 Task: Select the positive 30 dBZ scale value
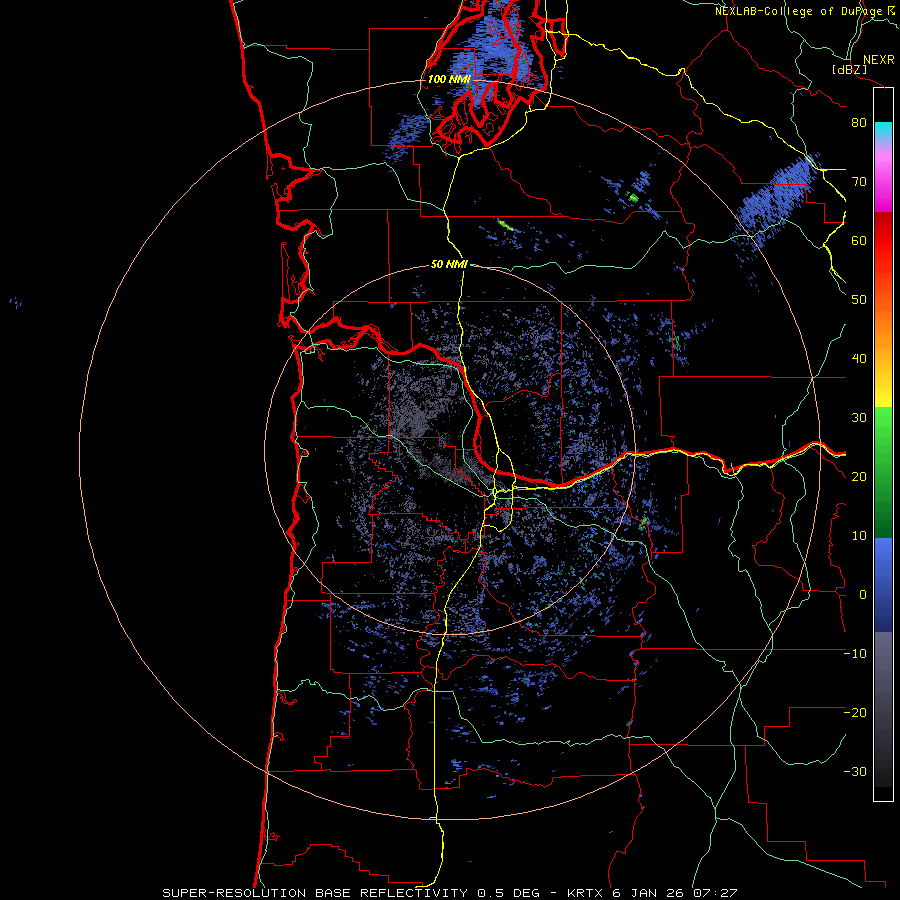pos(859,418)
